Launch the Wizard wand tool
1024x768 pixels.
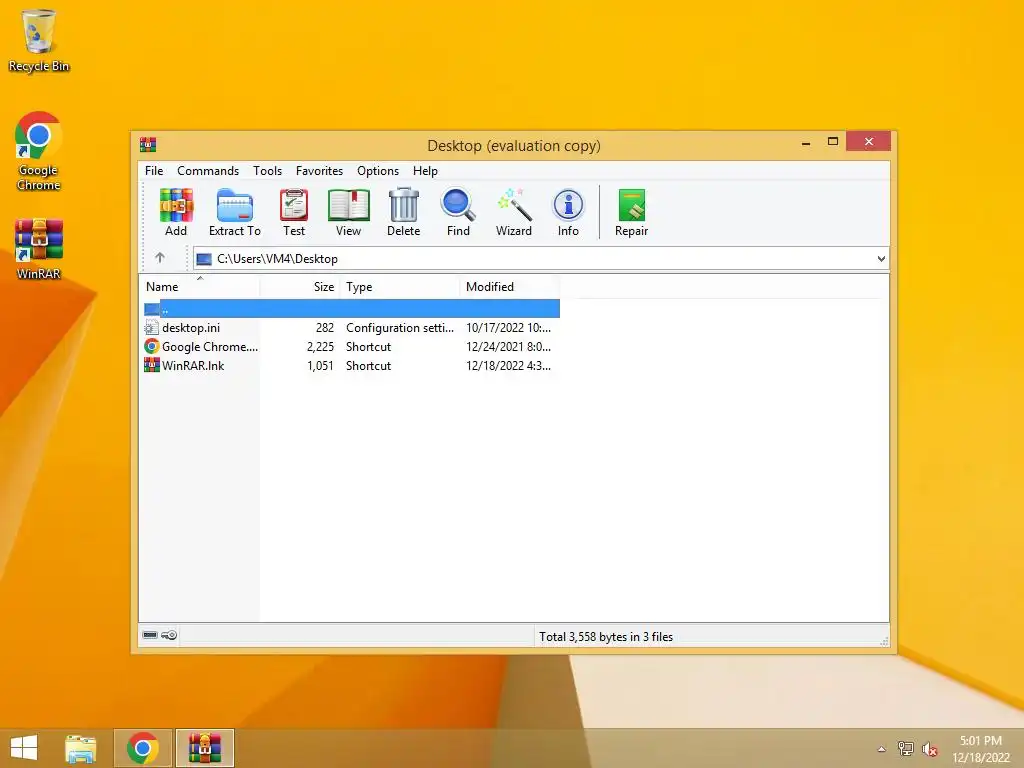coord(514,212)
